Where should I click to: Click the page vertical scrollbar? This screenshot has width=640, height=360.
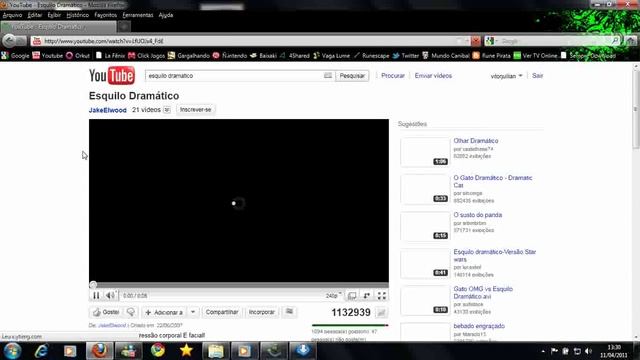tap(636, 108)
